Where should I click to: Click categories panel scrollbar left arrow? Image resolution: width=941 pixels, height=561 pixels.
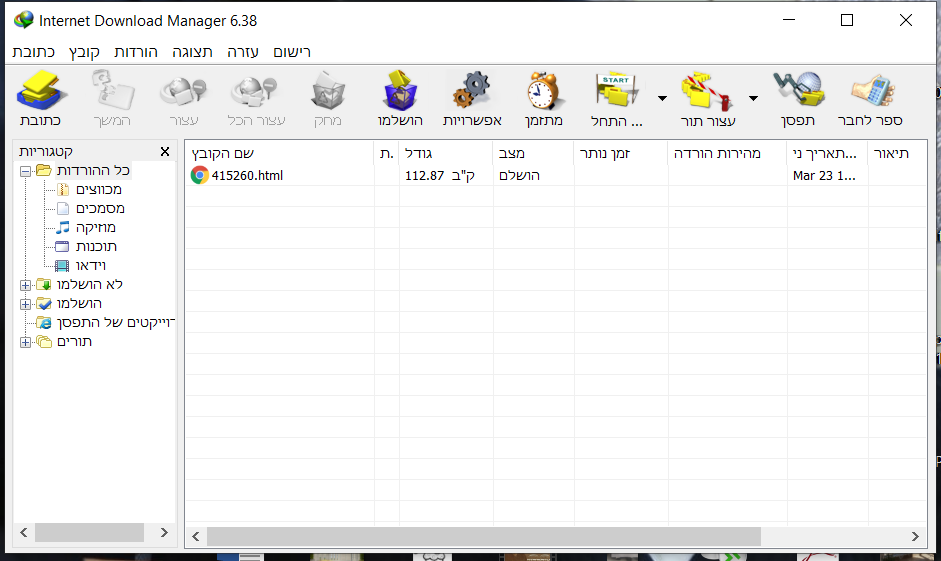click(24, 532)
